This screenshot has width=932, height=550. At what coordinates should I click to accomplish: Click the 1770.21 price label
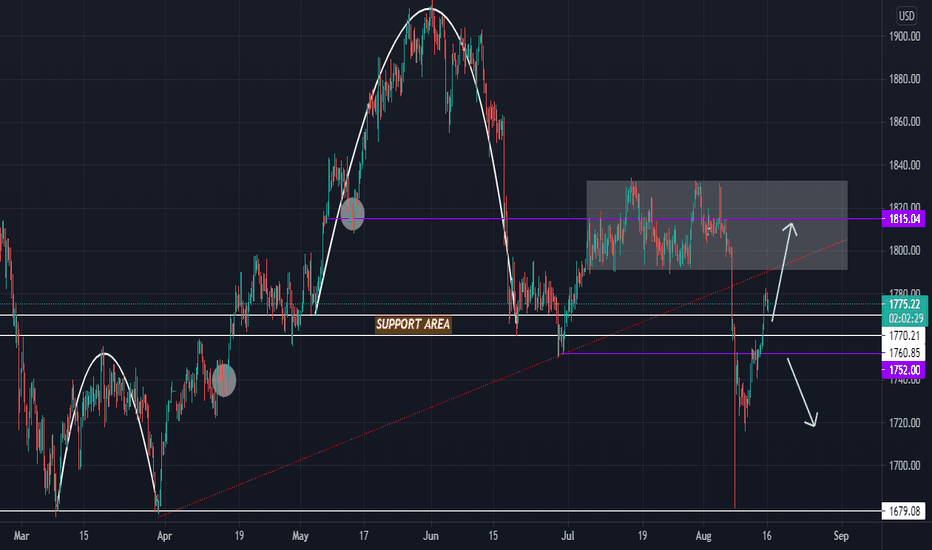pos(903,336)
